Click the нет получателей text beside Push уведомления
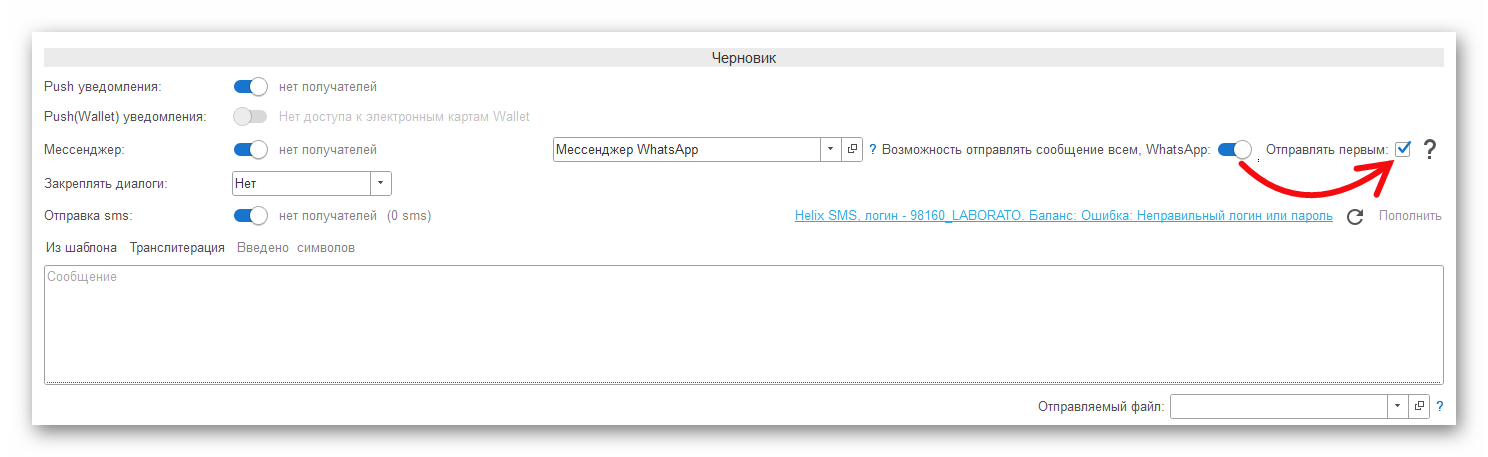This screenshot has height=457, width=1488. tap(328, 87)
